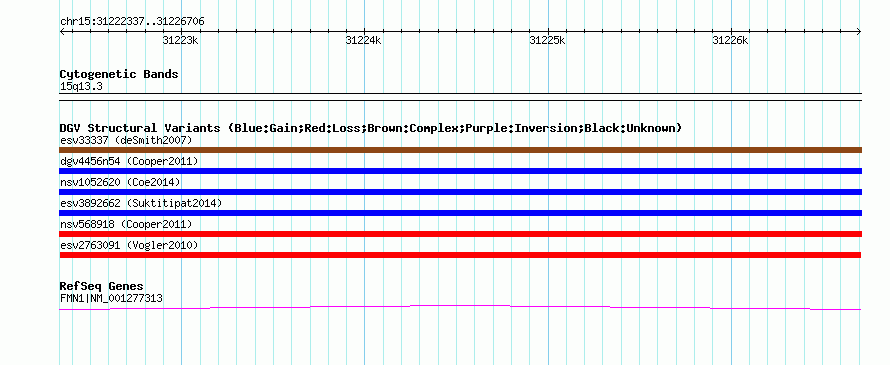
Task: Click the right arrowhead of the ruler
Action: (859, 31)
